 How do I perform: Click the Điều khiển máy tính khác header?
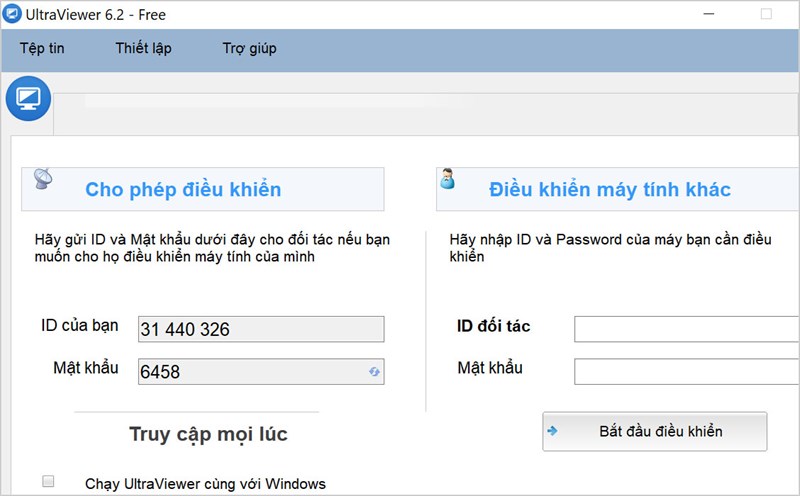point(609,189)
